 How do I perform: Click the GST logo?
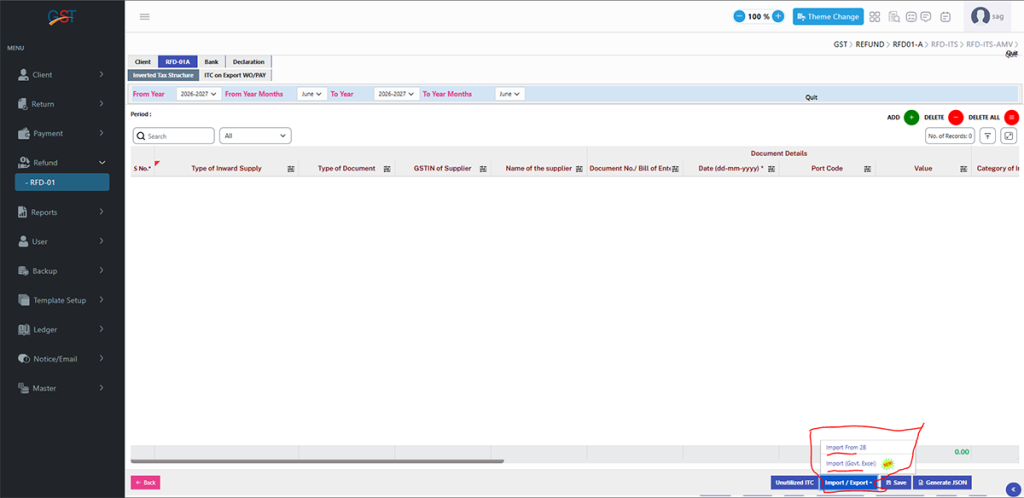point(62,16)
